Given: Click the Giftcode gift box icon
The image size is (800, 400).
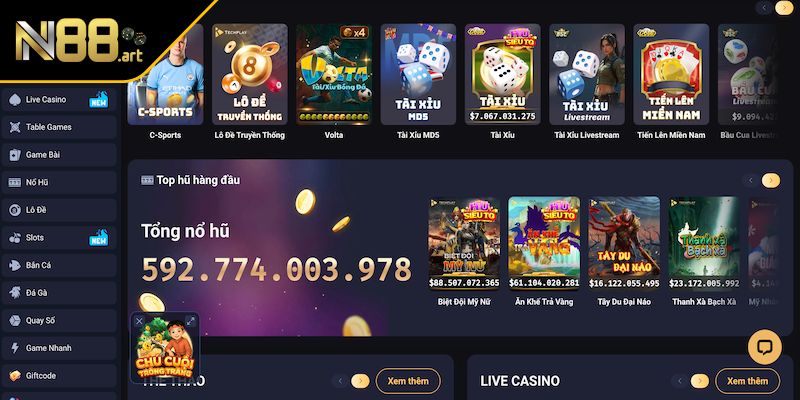Looking at the screenshot, I should [15, 376].
